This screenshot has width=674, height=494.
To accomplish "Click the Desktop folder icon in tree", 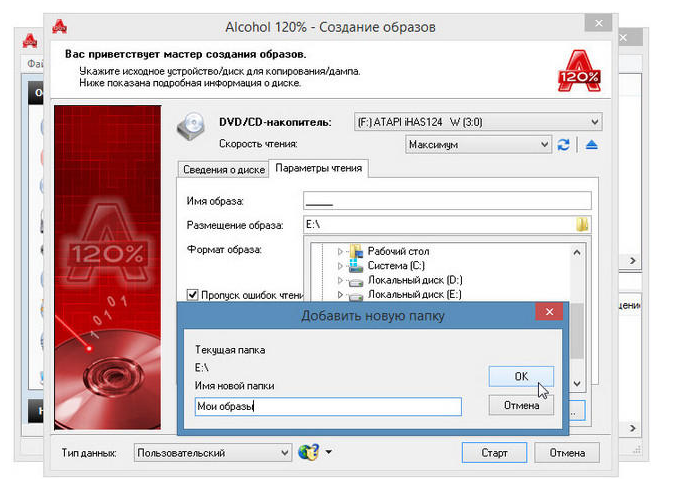I will 356,251.
